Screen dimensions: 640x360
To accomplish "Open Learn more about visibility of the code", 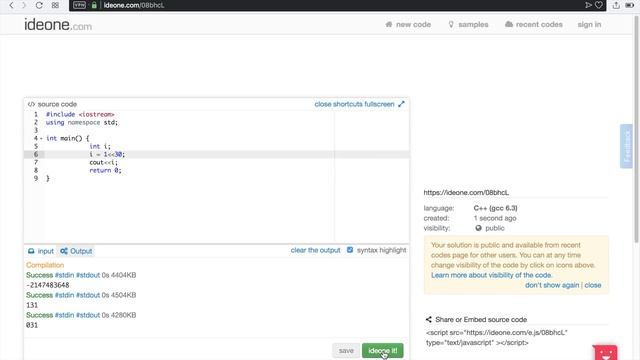I will [491, 275].
